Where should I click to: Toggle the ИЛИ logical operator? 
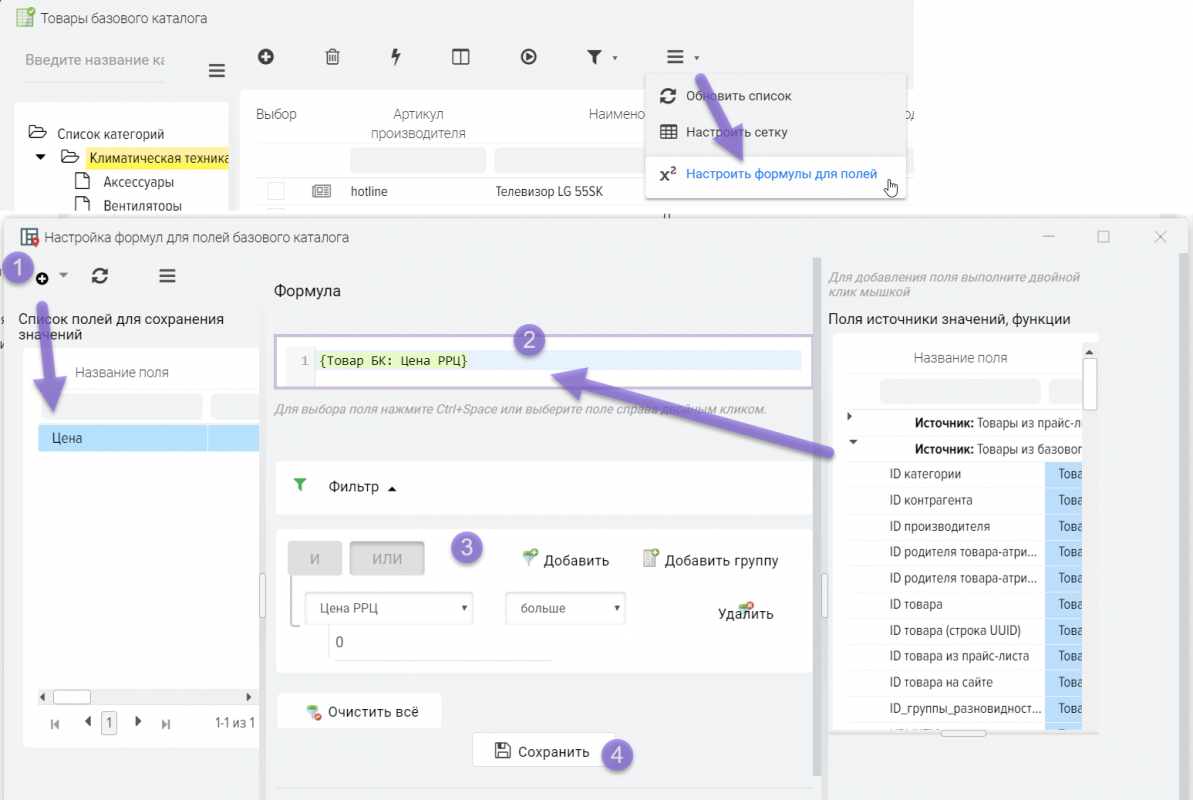click(387, 559)
